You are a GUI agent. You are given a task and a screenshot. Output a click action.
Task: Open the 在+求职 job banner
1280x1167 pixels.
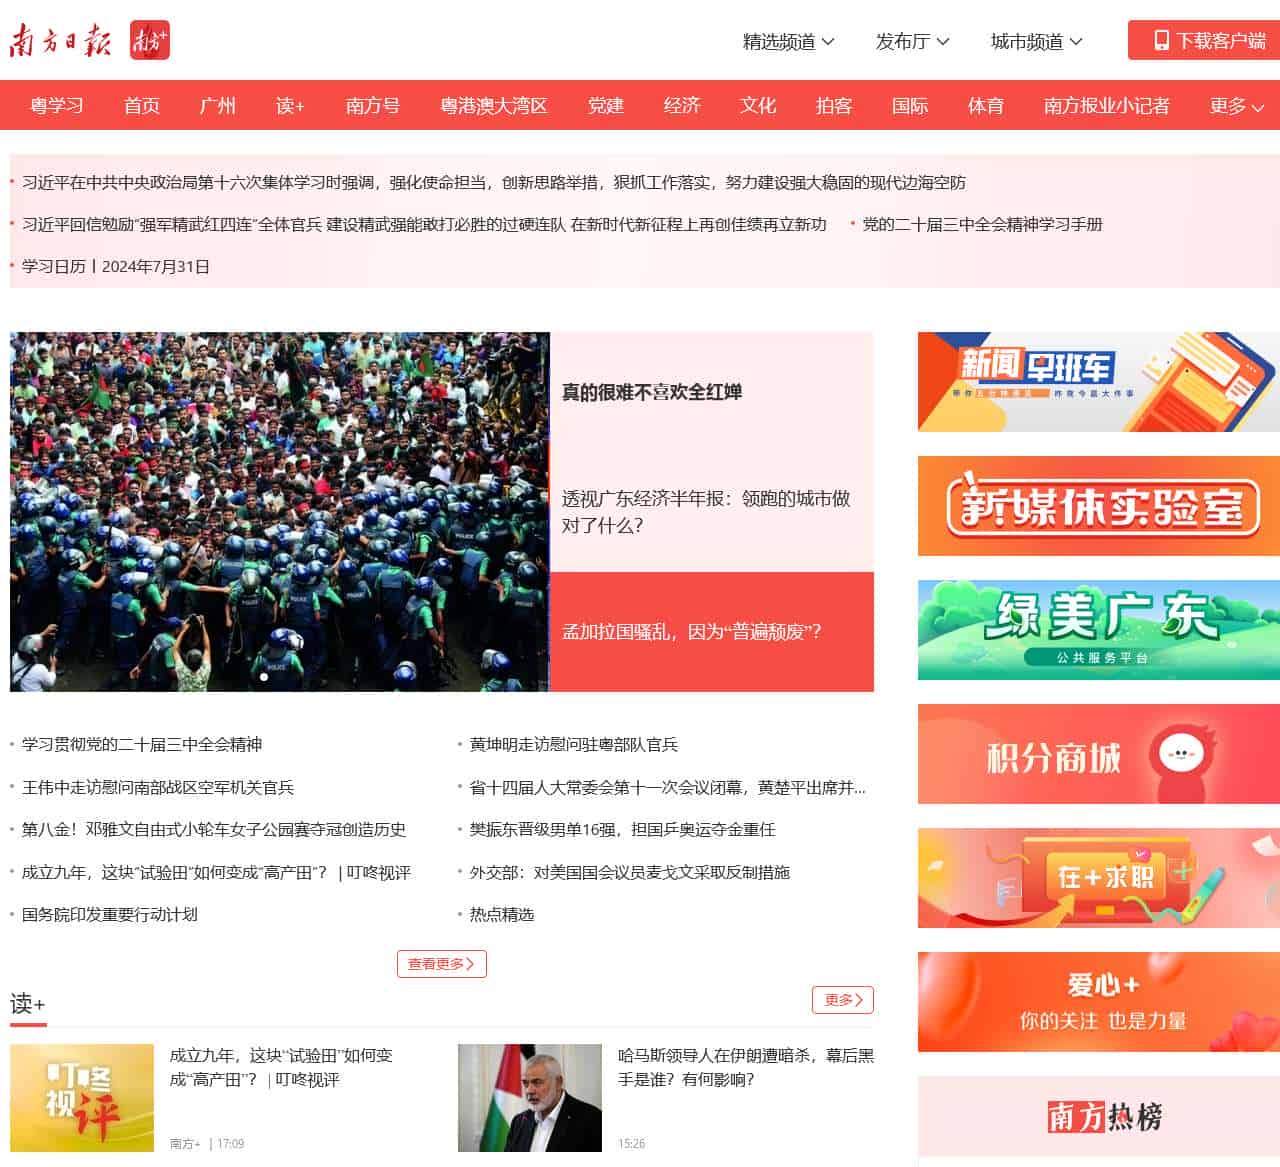[x=1097, y=877]
